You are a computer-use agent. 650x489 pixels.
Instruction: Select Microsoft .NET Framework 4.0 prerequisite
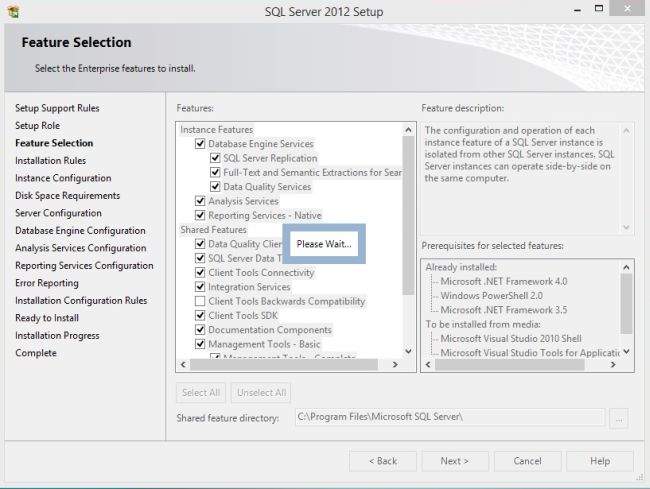pyautogui.click(x=504, y=281)
